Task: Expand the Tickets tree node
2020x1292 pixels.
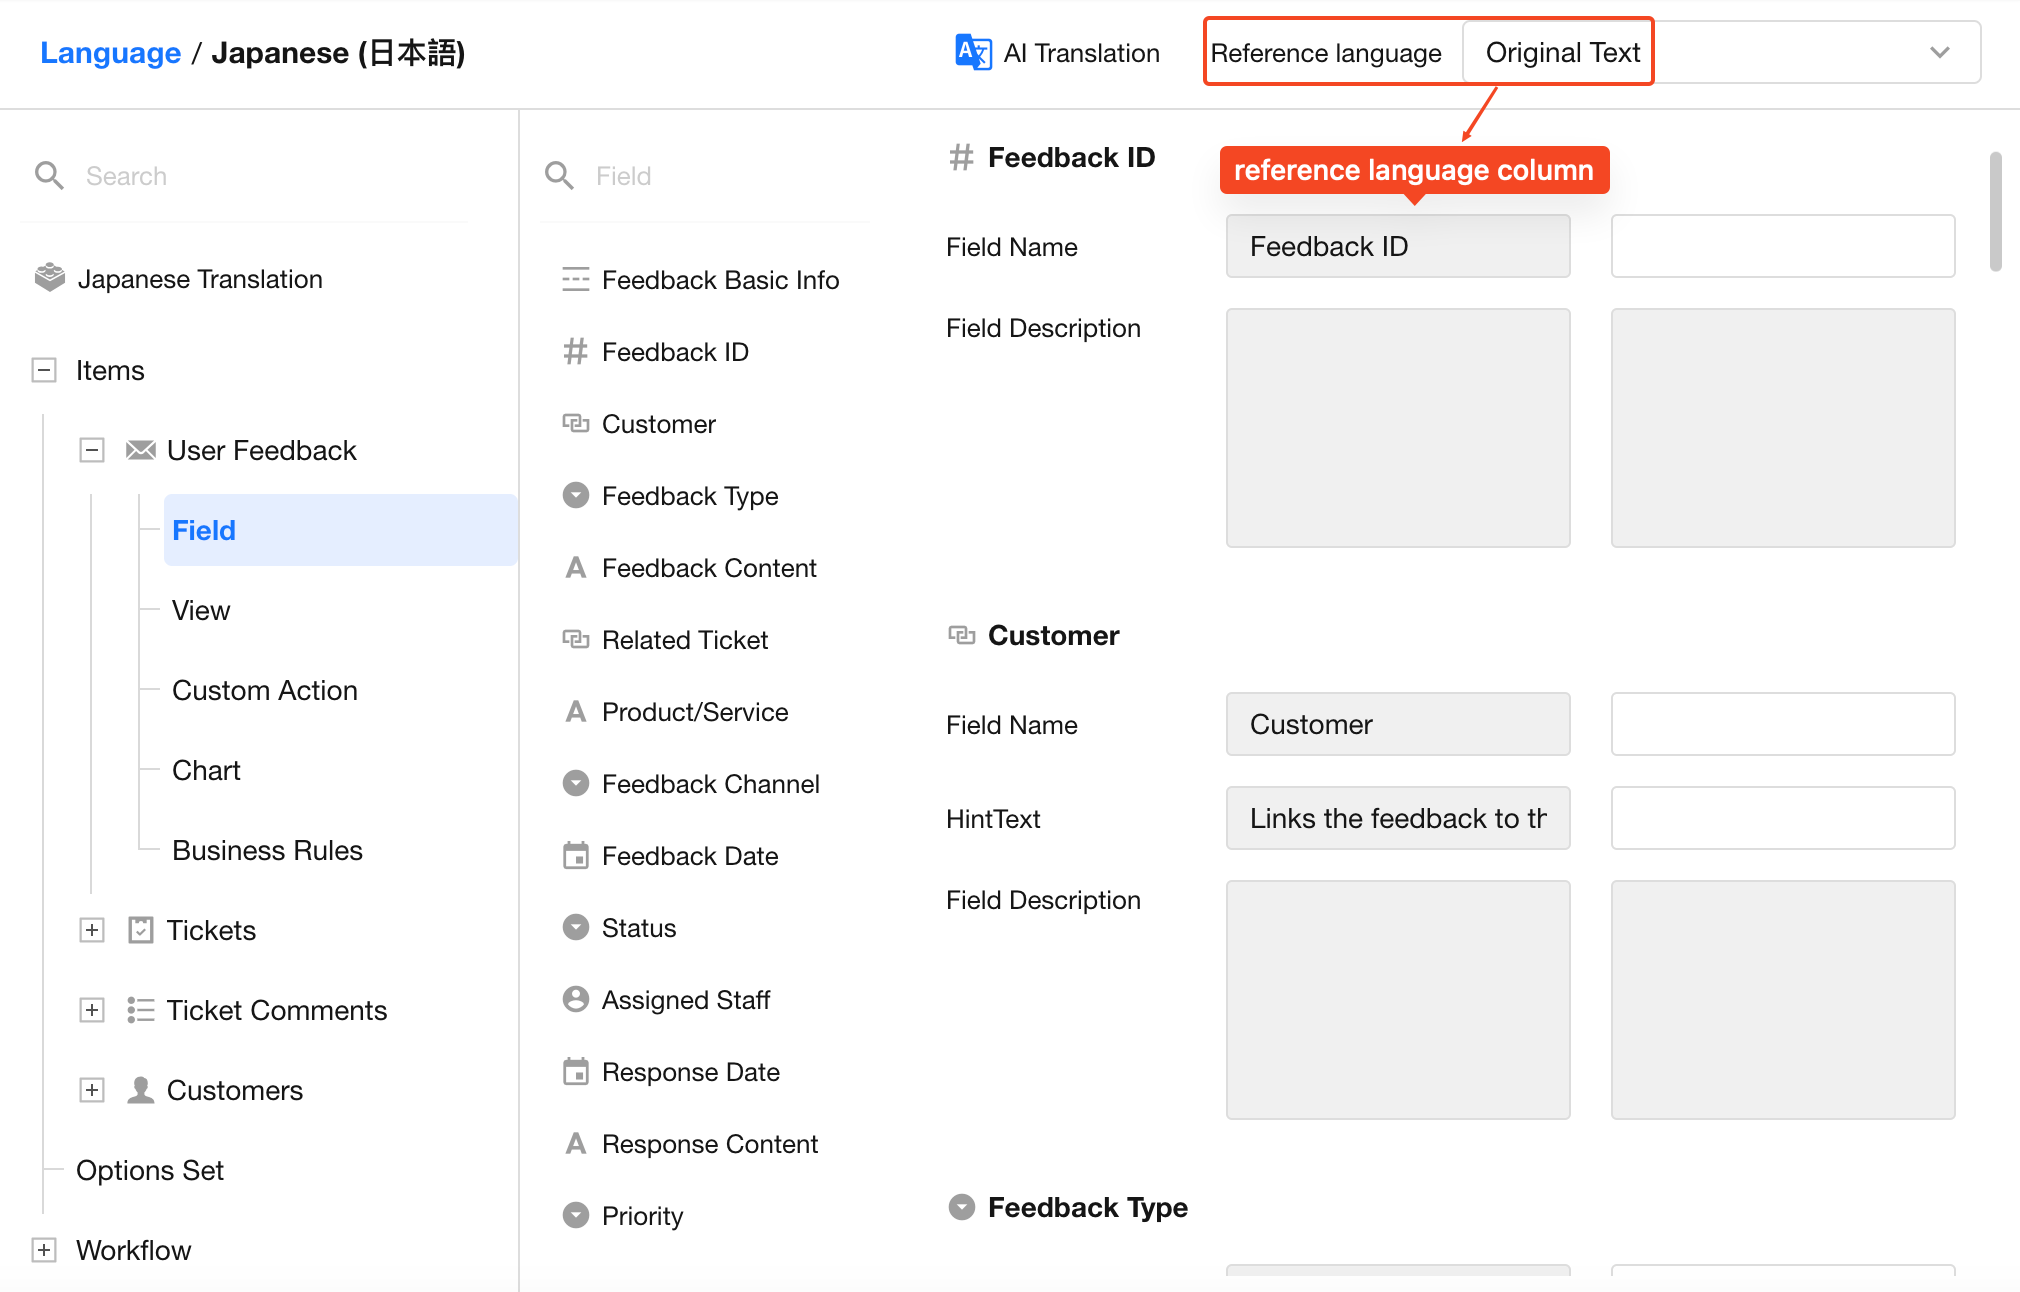Action: click(92, 930)
